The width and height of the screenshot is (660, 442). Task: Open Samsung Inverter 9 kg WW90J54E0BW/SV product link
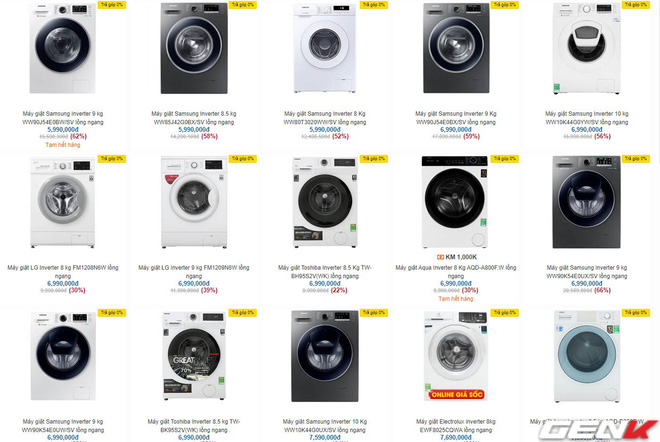63,118
